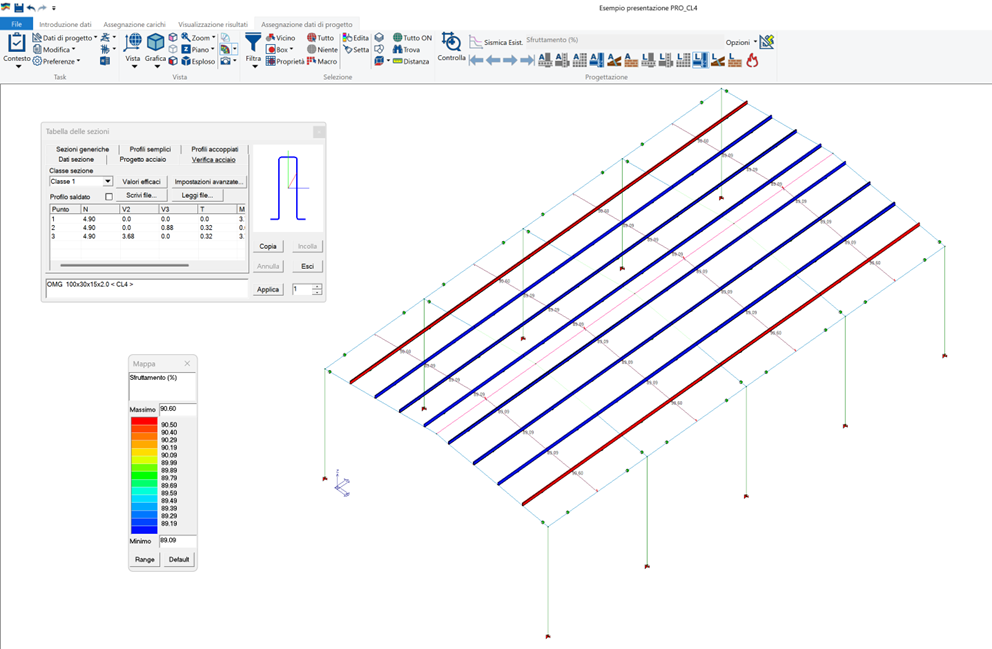Click the dark blue swatch at legend bottom

coord(144,529)
